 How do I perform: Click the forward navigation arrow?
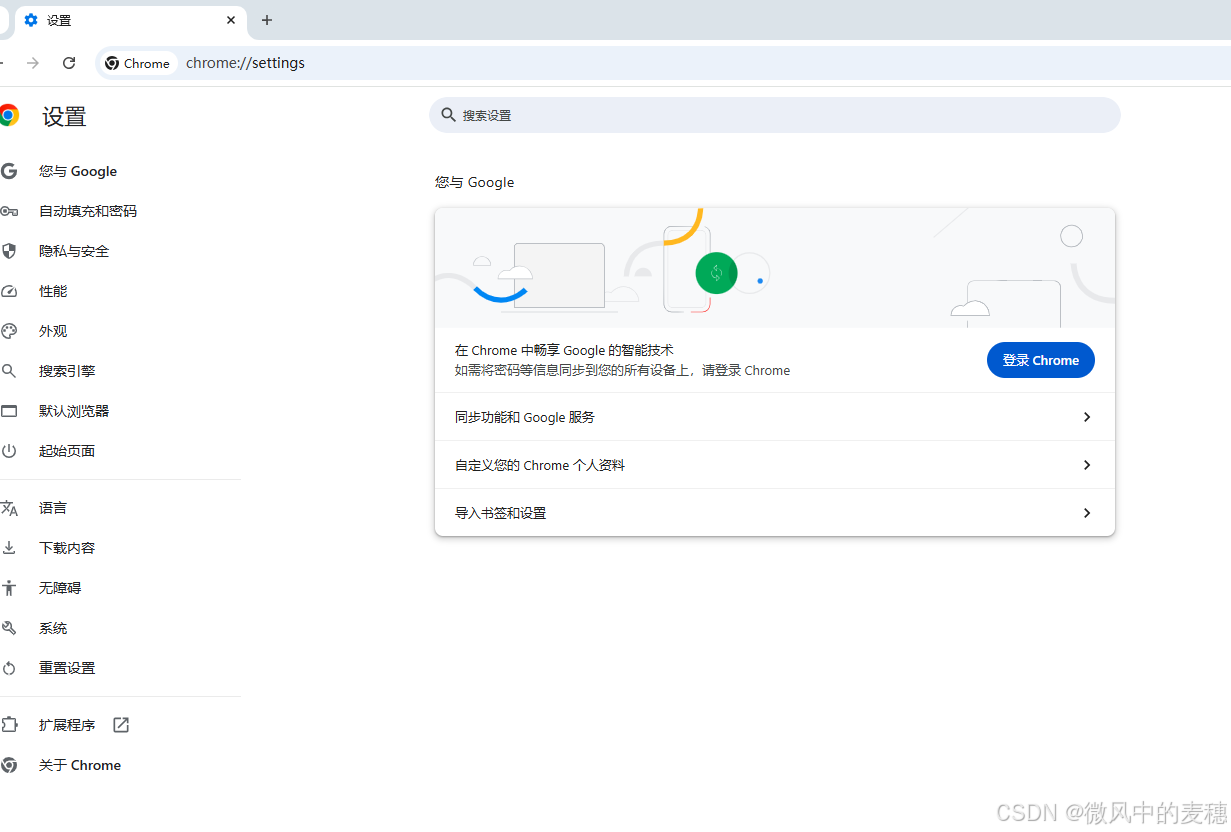[33, 63]
